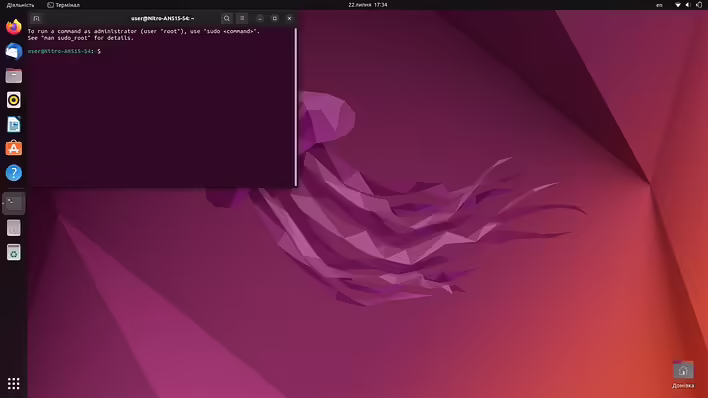
Task: Open the Files manager dock icon
Action: (x=14, y=75)
